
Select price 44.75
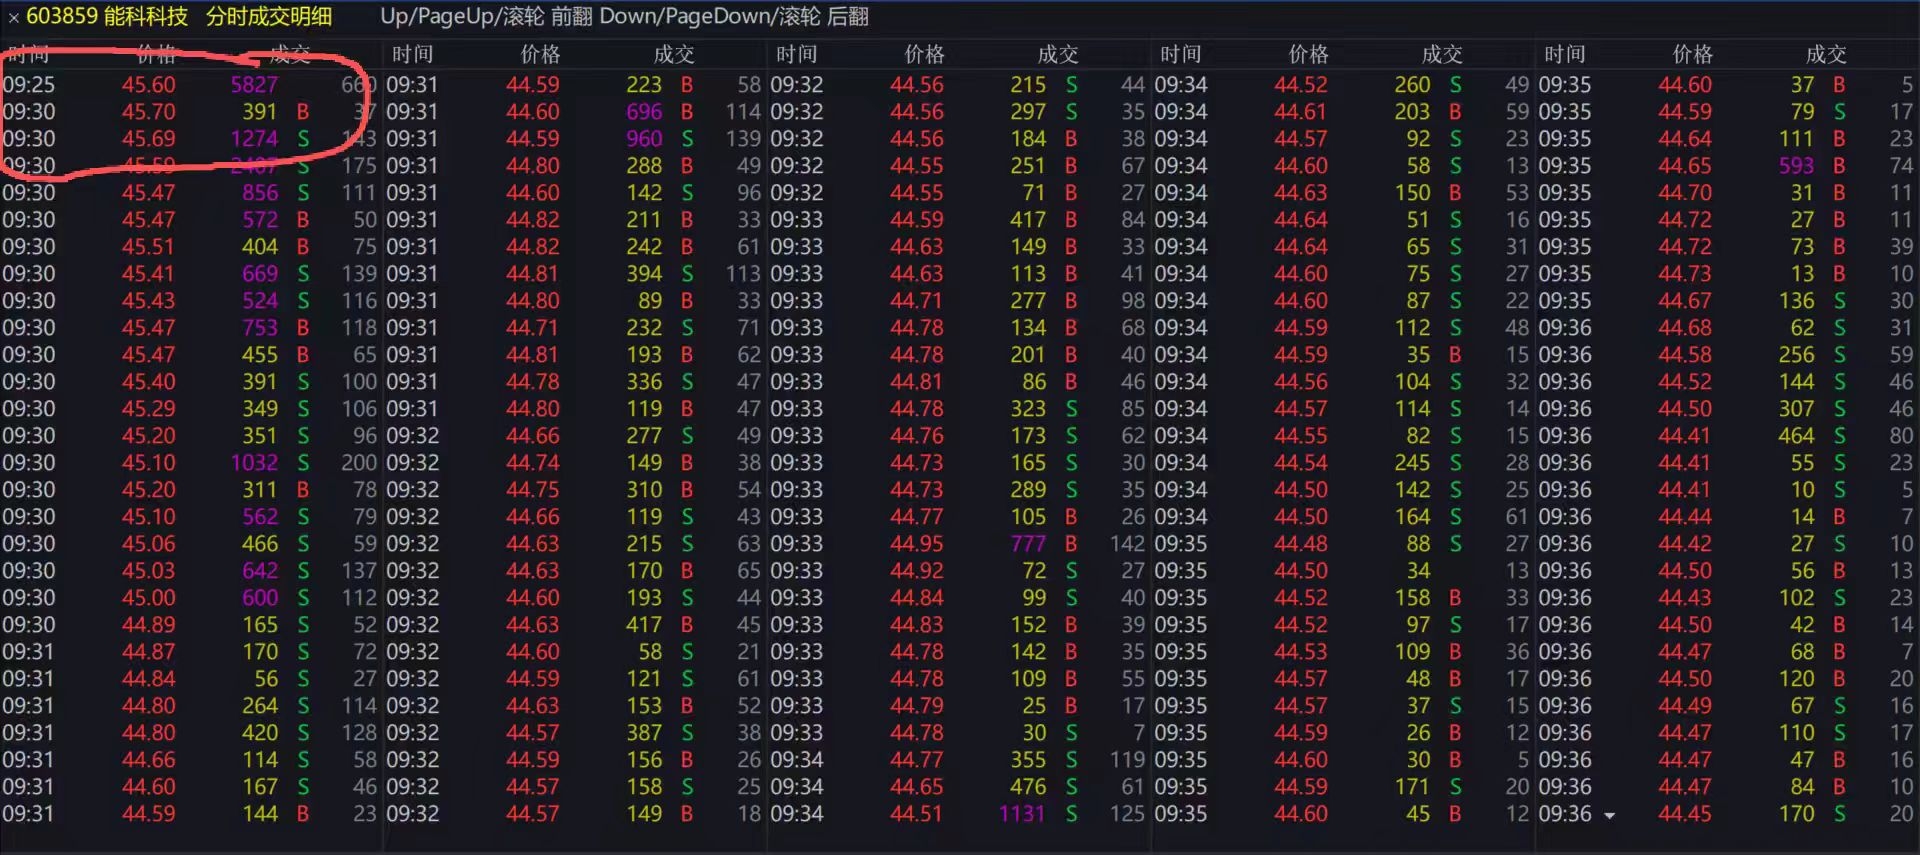tap(532, 490)
